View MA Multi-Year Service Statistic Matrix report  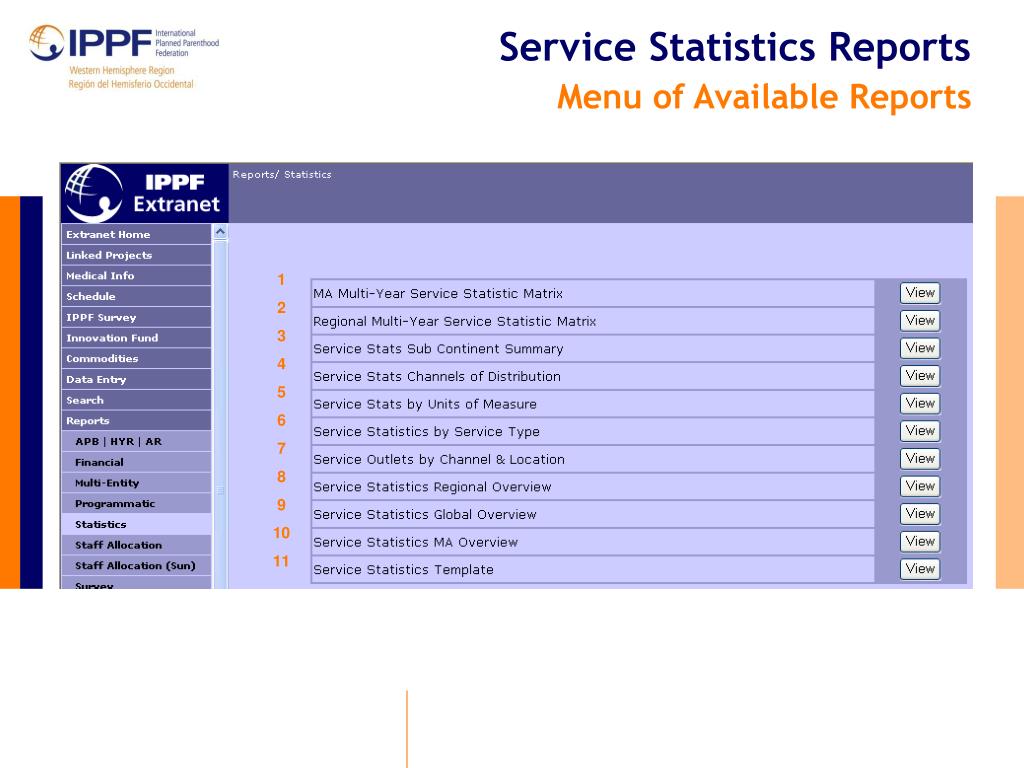(x=920, y=293)
